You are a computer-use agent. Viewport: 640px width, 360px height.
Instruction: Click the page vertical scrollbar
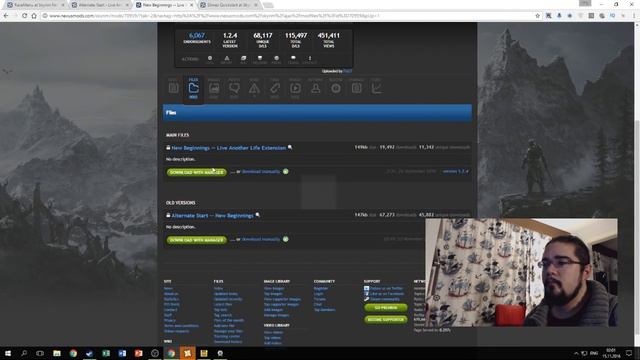tap(637, 184)
